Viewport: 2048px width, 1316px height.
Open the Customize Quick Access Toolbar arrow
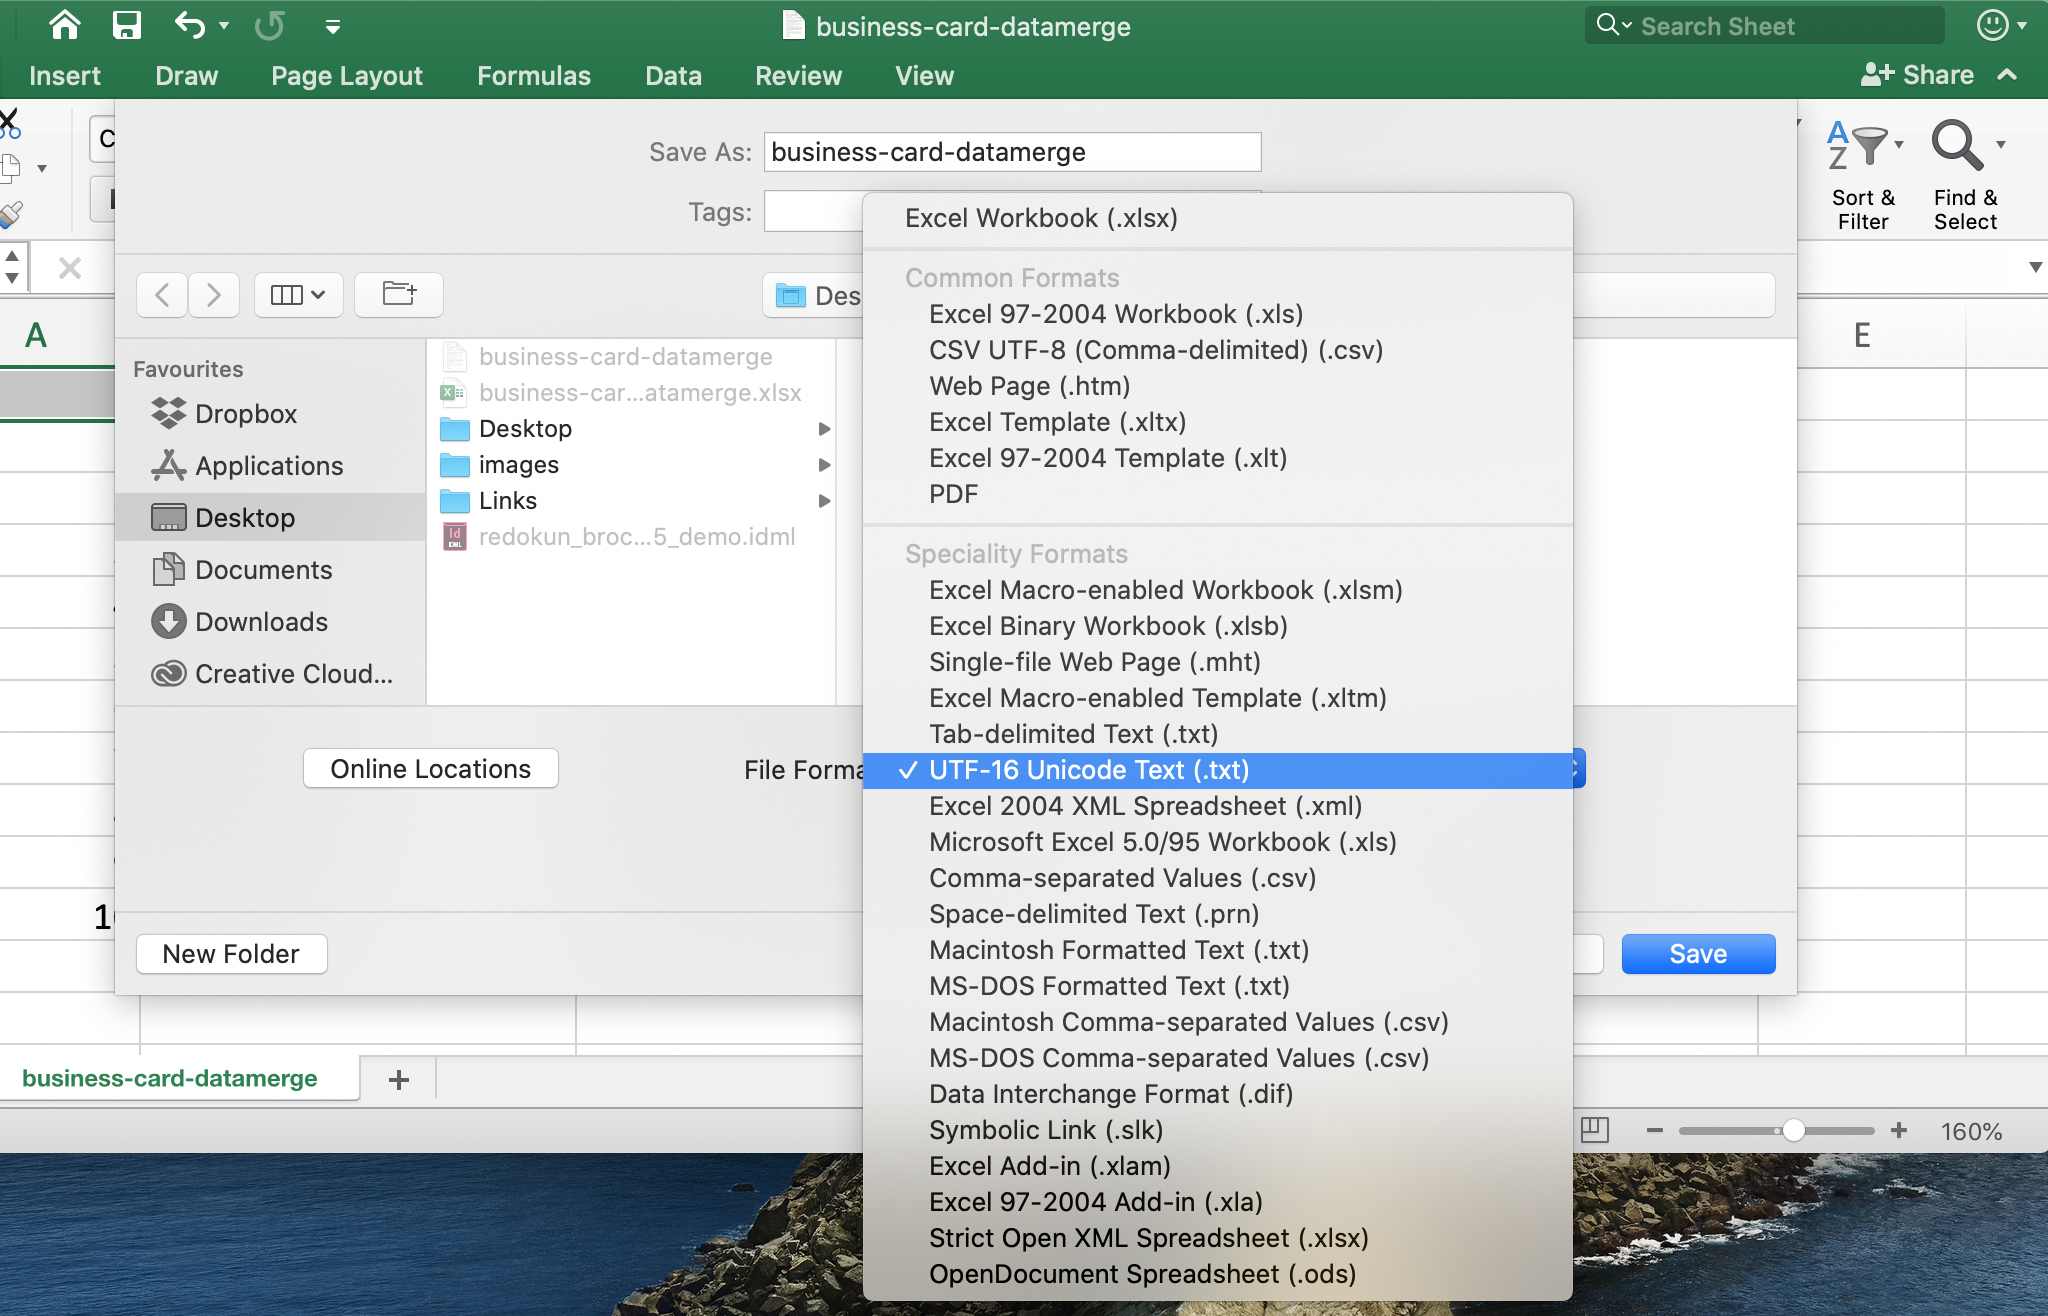coord(333,27)
